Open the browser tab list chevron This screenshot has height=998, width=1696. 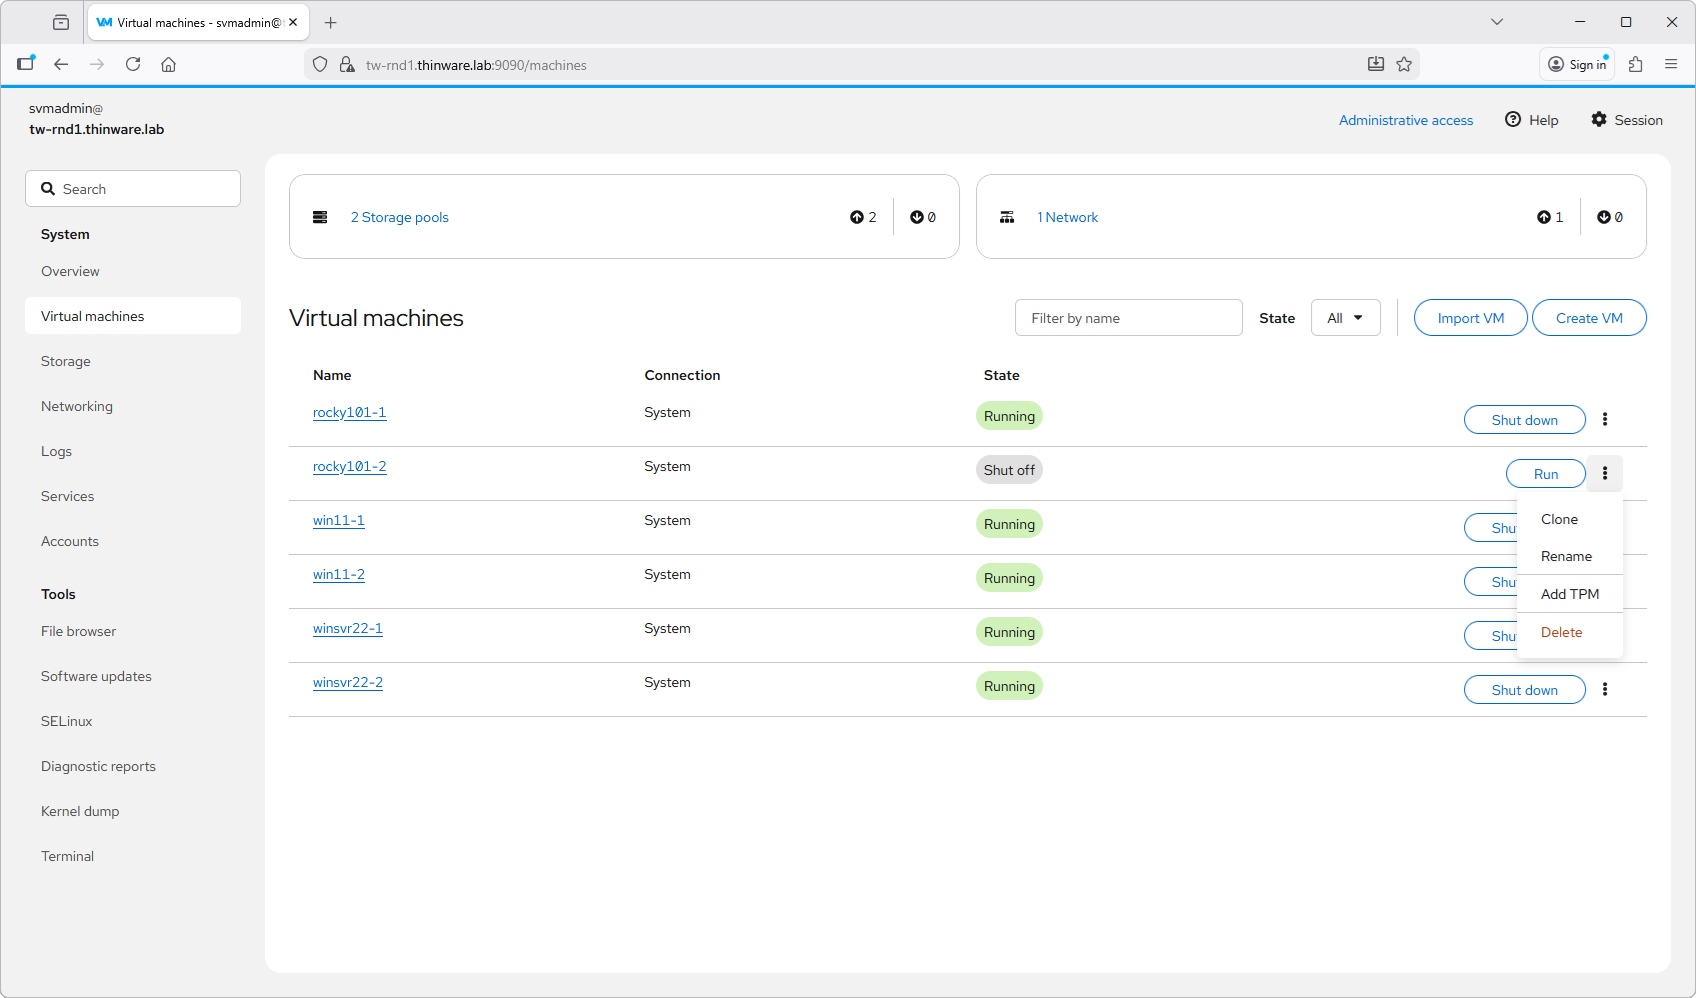1497,22
